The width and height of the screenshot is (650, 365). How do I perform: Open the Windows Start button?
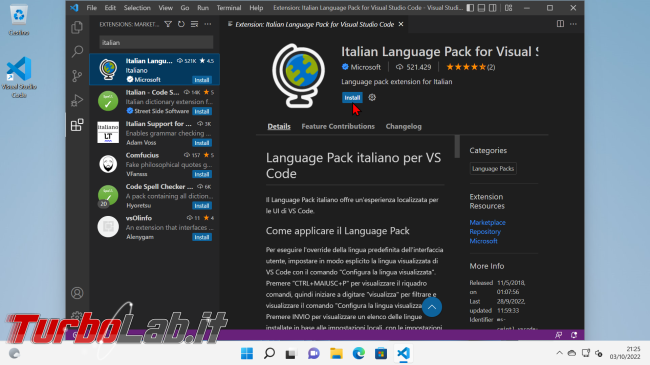pos(247,353)
